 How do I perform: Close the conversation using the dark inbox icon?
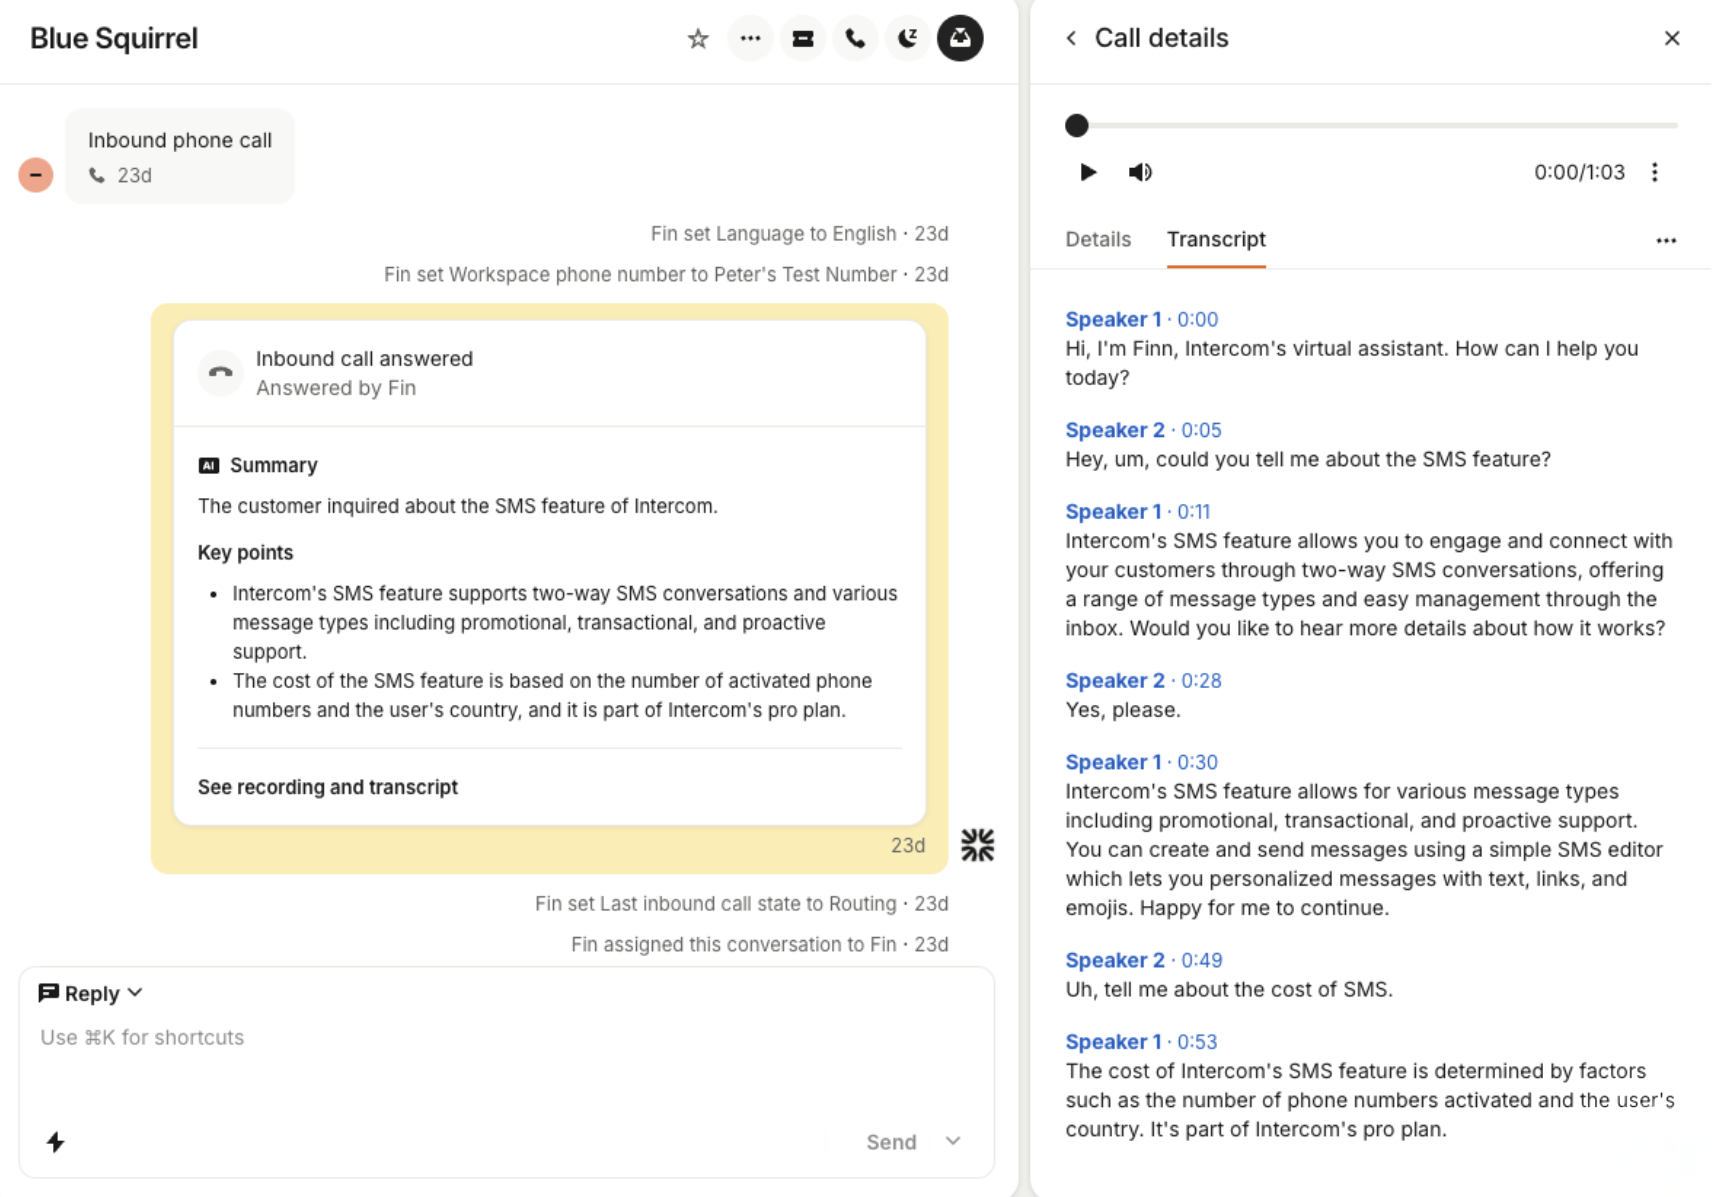(960, 39)
